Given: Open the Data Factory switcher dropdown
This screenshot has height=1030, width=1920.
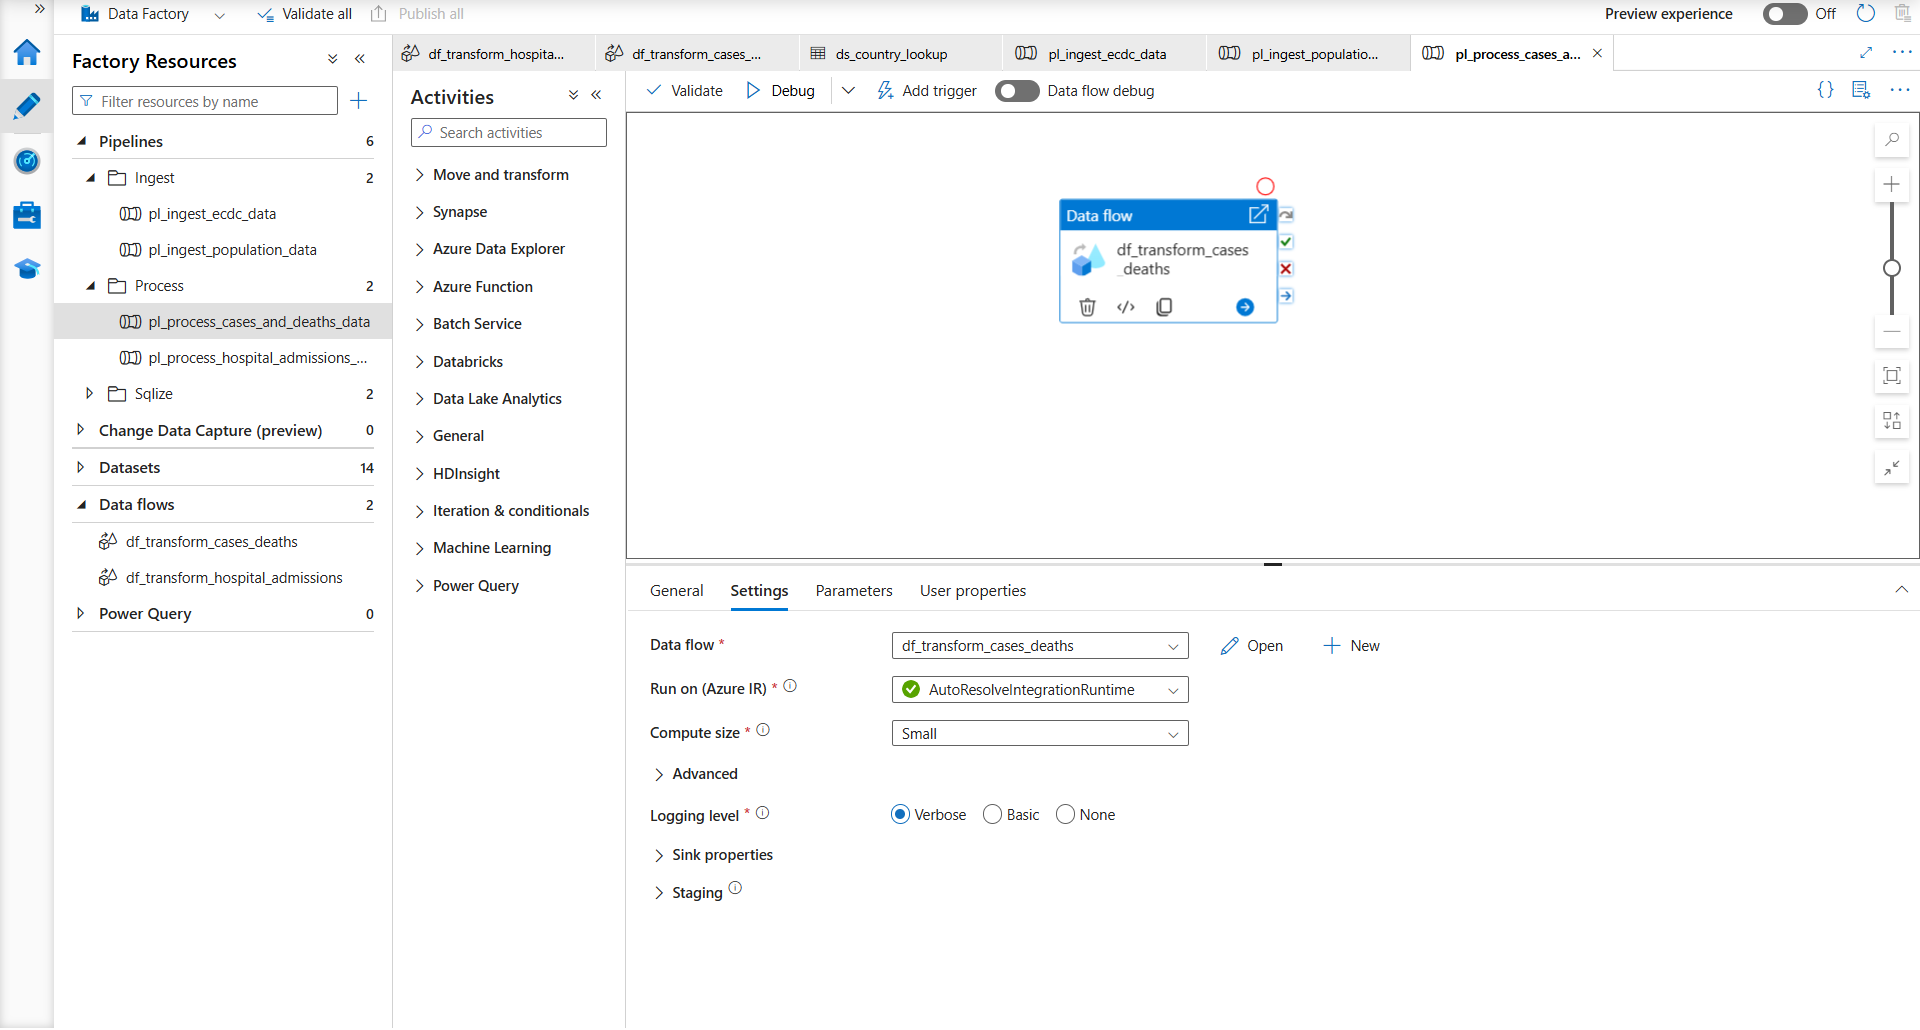Looking at the screenshot, I should point(220,14).
